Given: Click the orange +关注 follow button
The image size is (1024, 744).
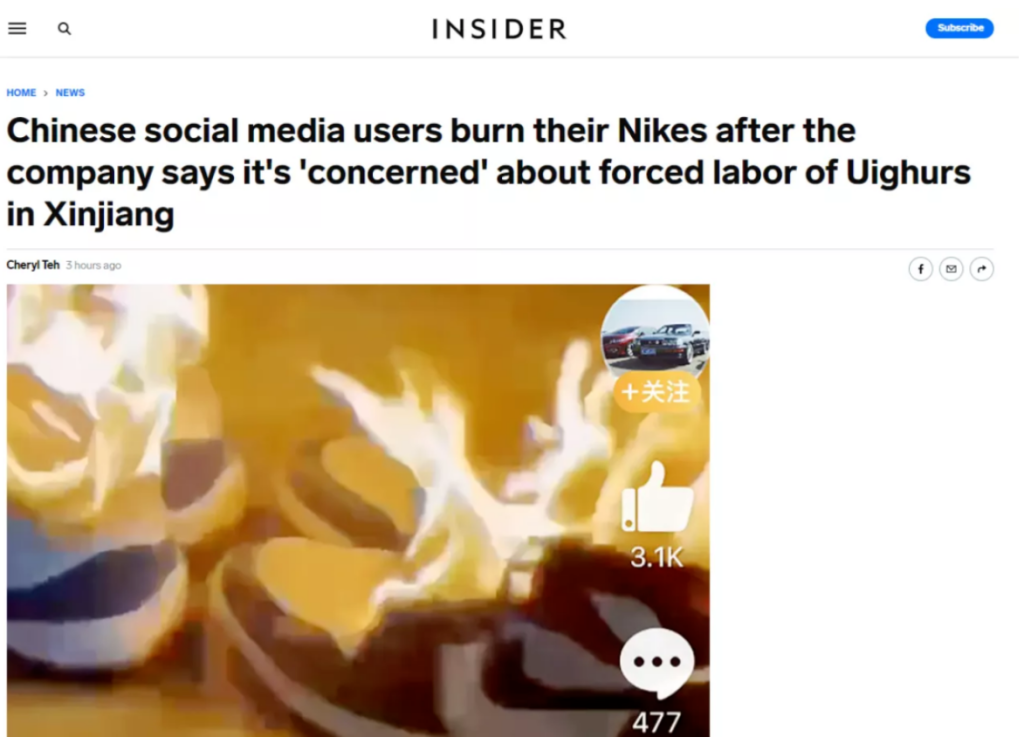Looking at the screenshot, I should point(656,392).
